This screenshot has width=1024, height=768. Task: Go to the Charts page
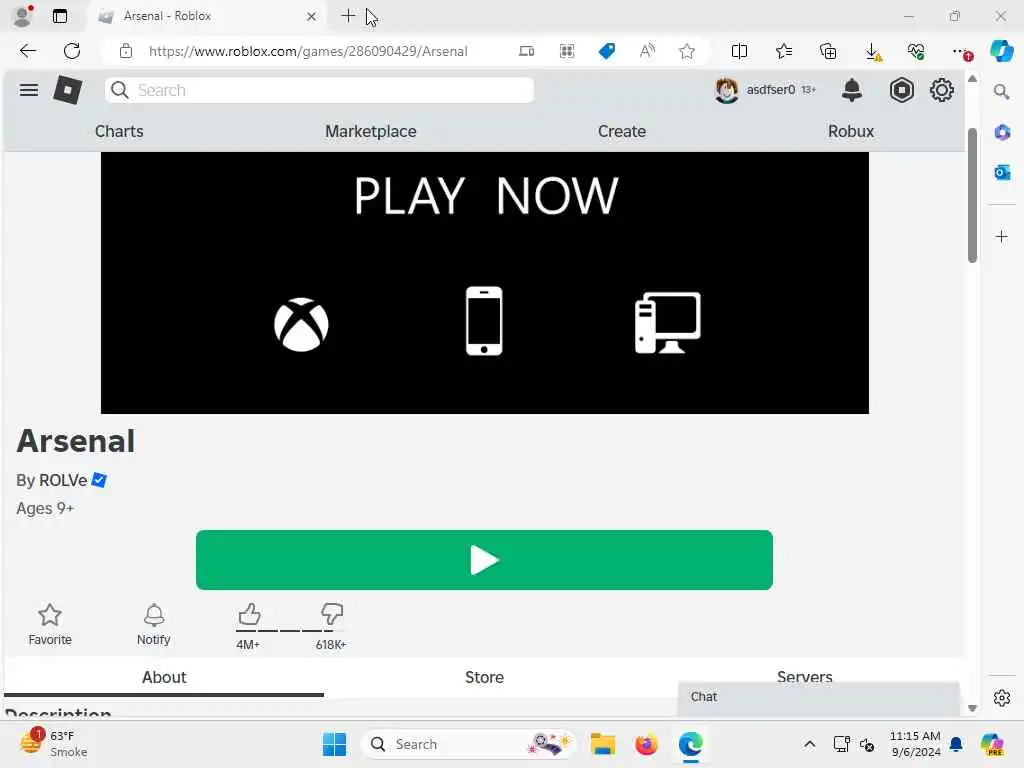coord(119,131)
